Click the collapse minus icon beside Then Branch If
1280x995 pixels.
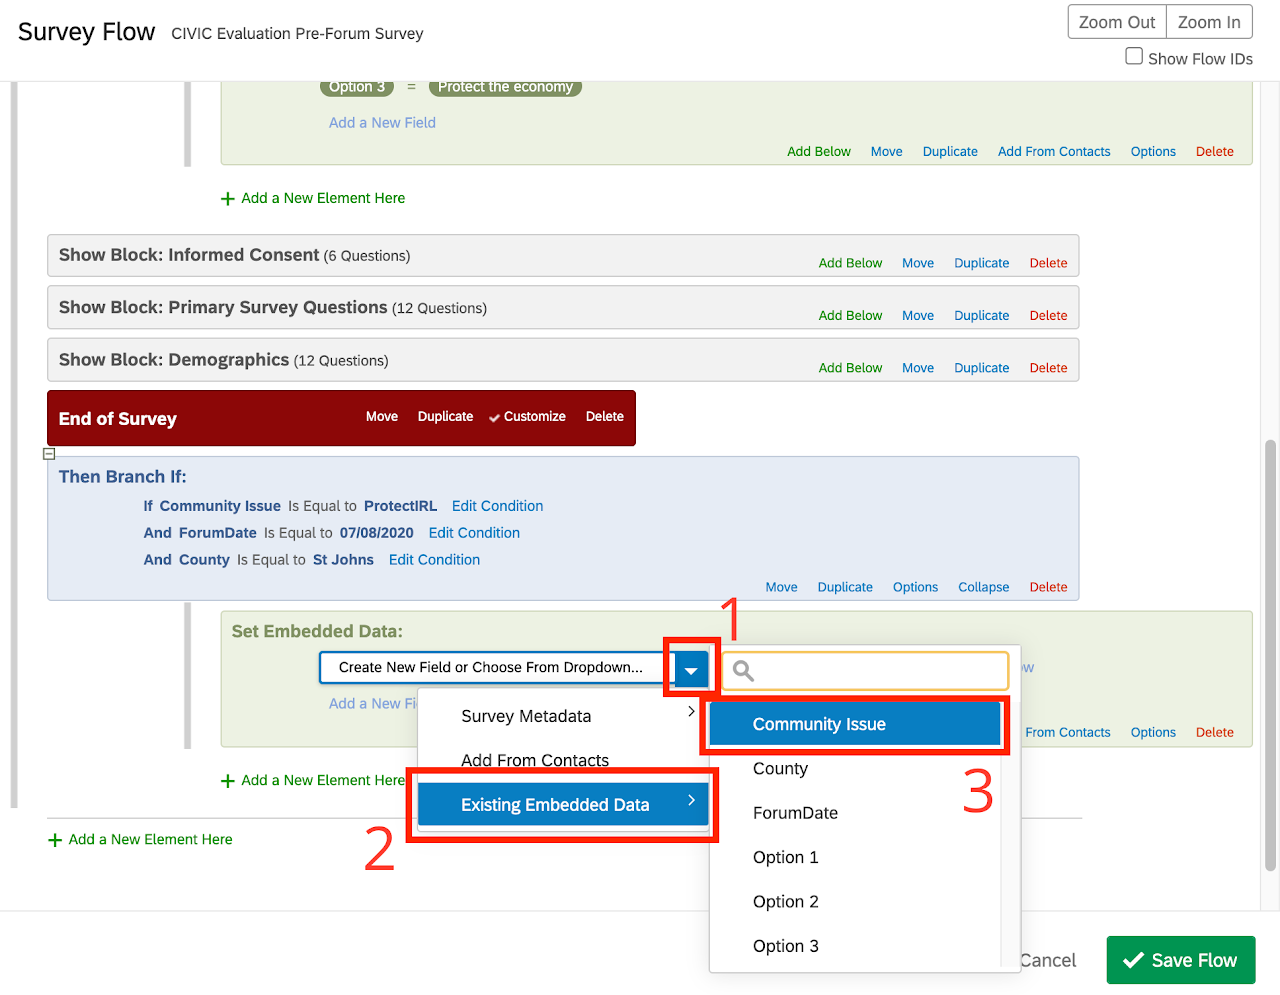(x=49, y=454)
